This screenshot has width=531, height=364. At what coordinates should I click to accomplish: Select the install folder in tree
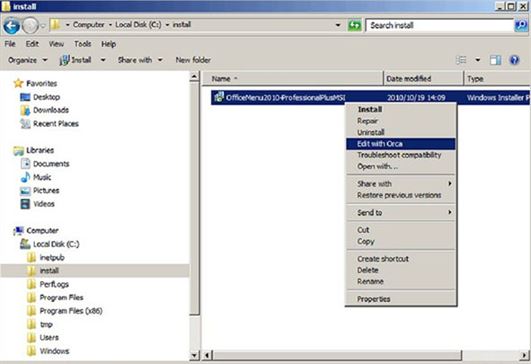point(49,271)
